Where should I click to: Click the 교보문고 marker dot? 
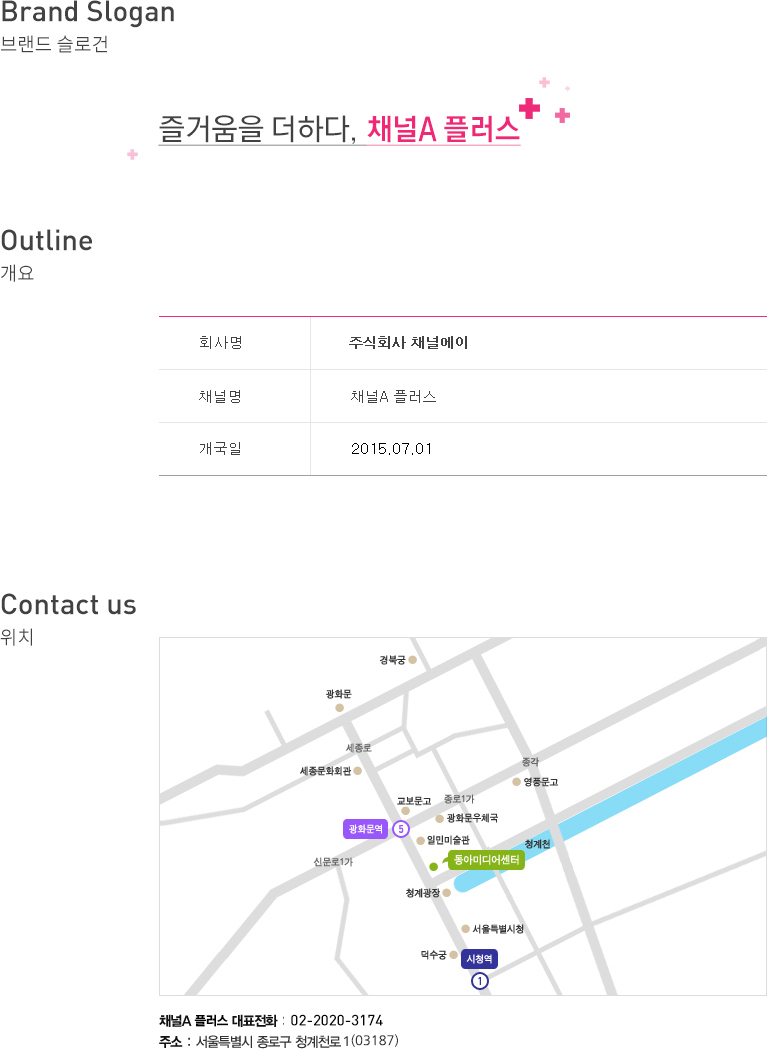405,811
